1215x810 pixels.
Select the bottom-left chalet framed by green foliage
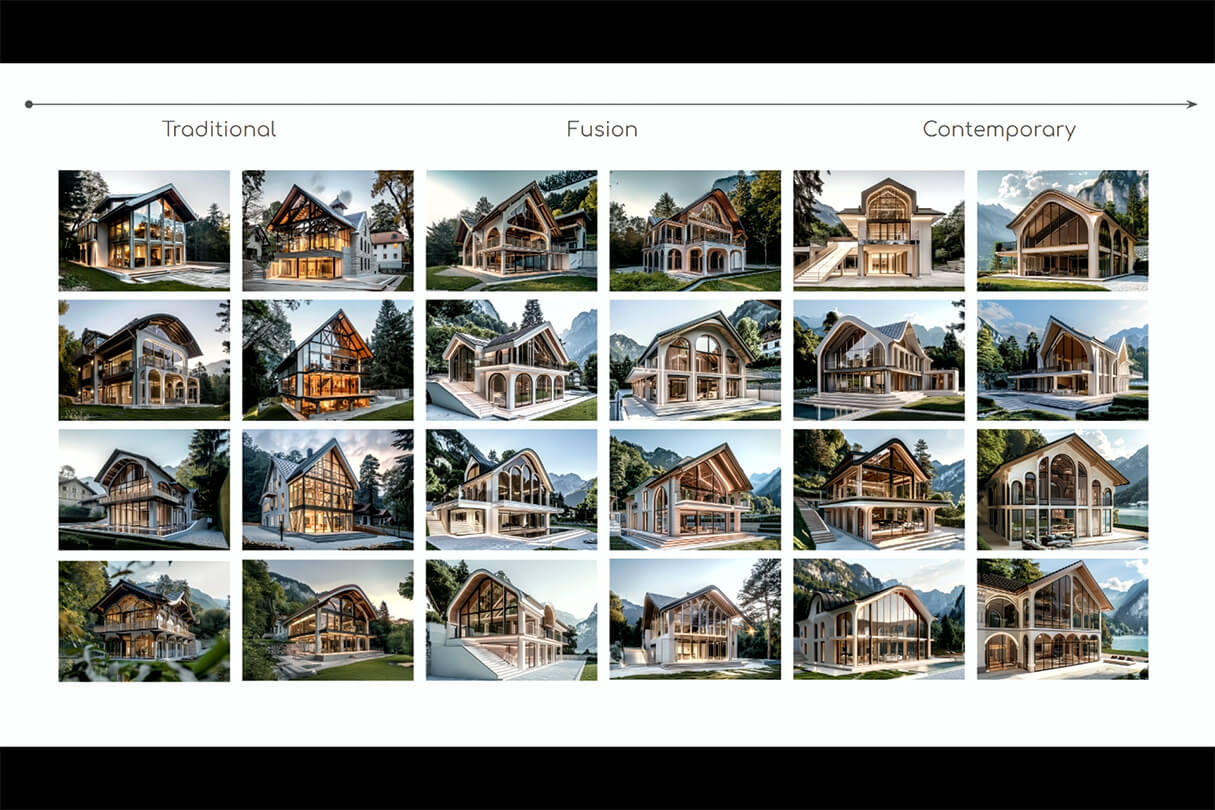coord(144,620)
